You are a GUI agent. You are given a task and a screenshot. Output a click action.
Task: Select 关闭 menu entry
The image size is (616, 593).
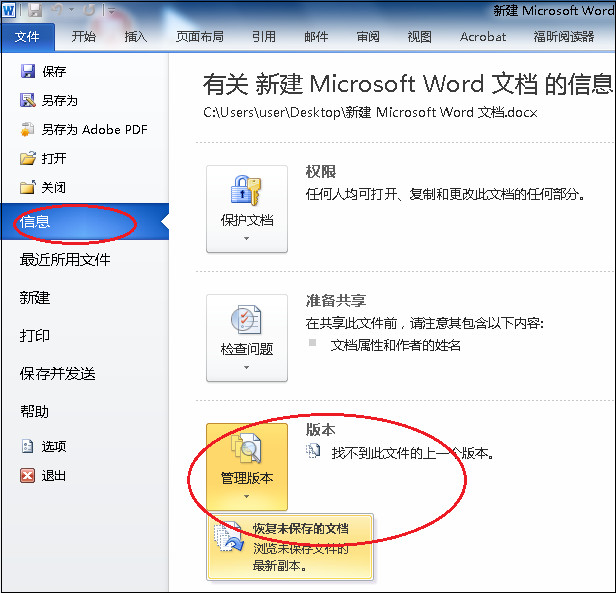(54, 187)
